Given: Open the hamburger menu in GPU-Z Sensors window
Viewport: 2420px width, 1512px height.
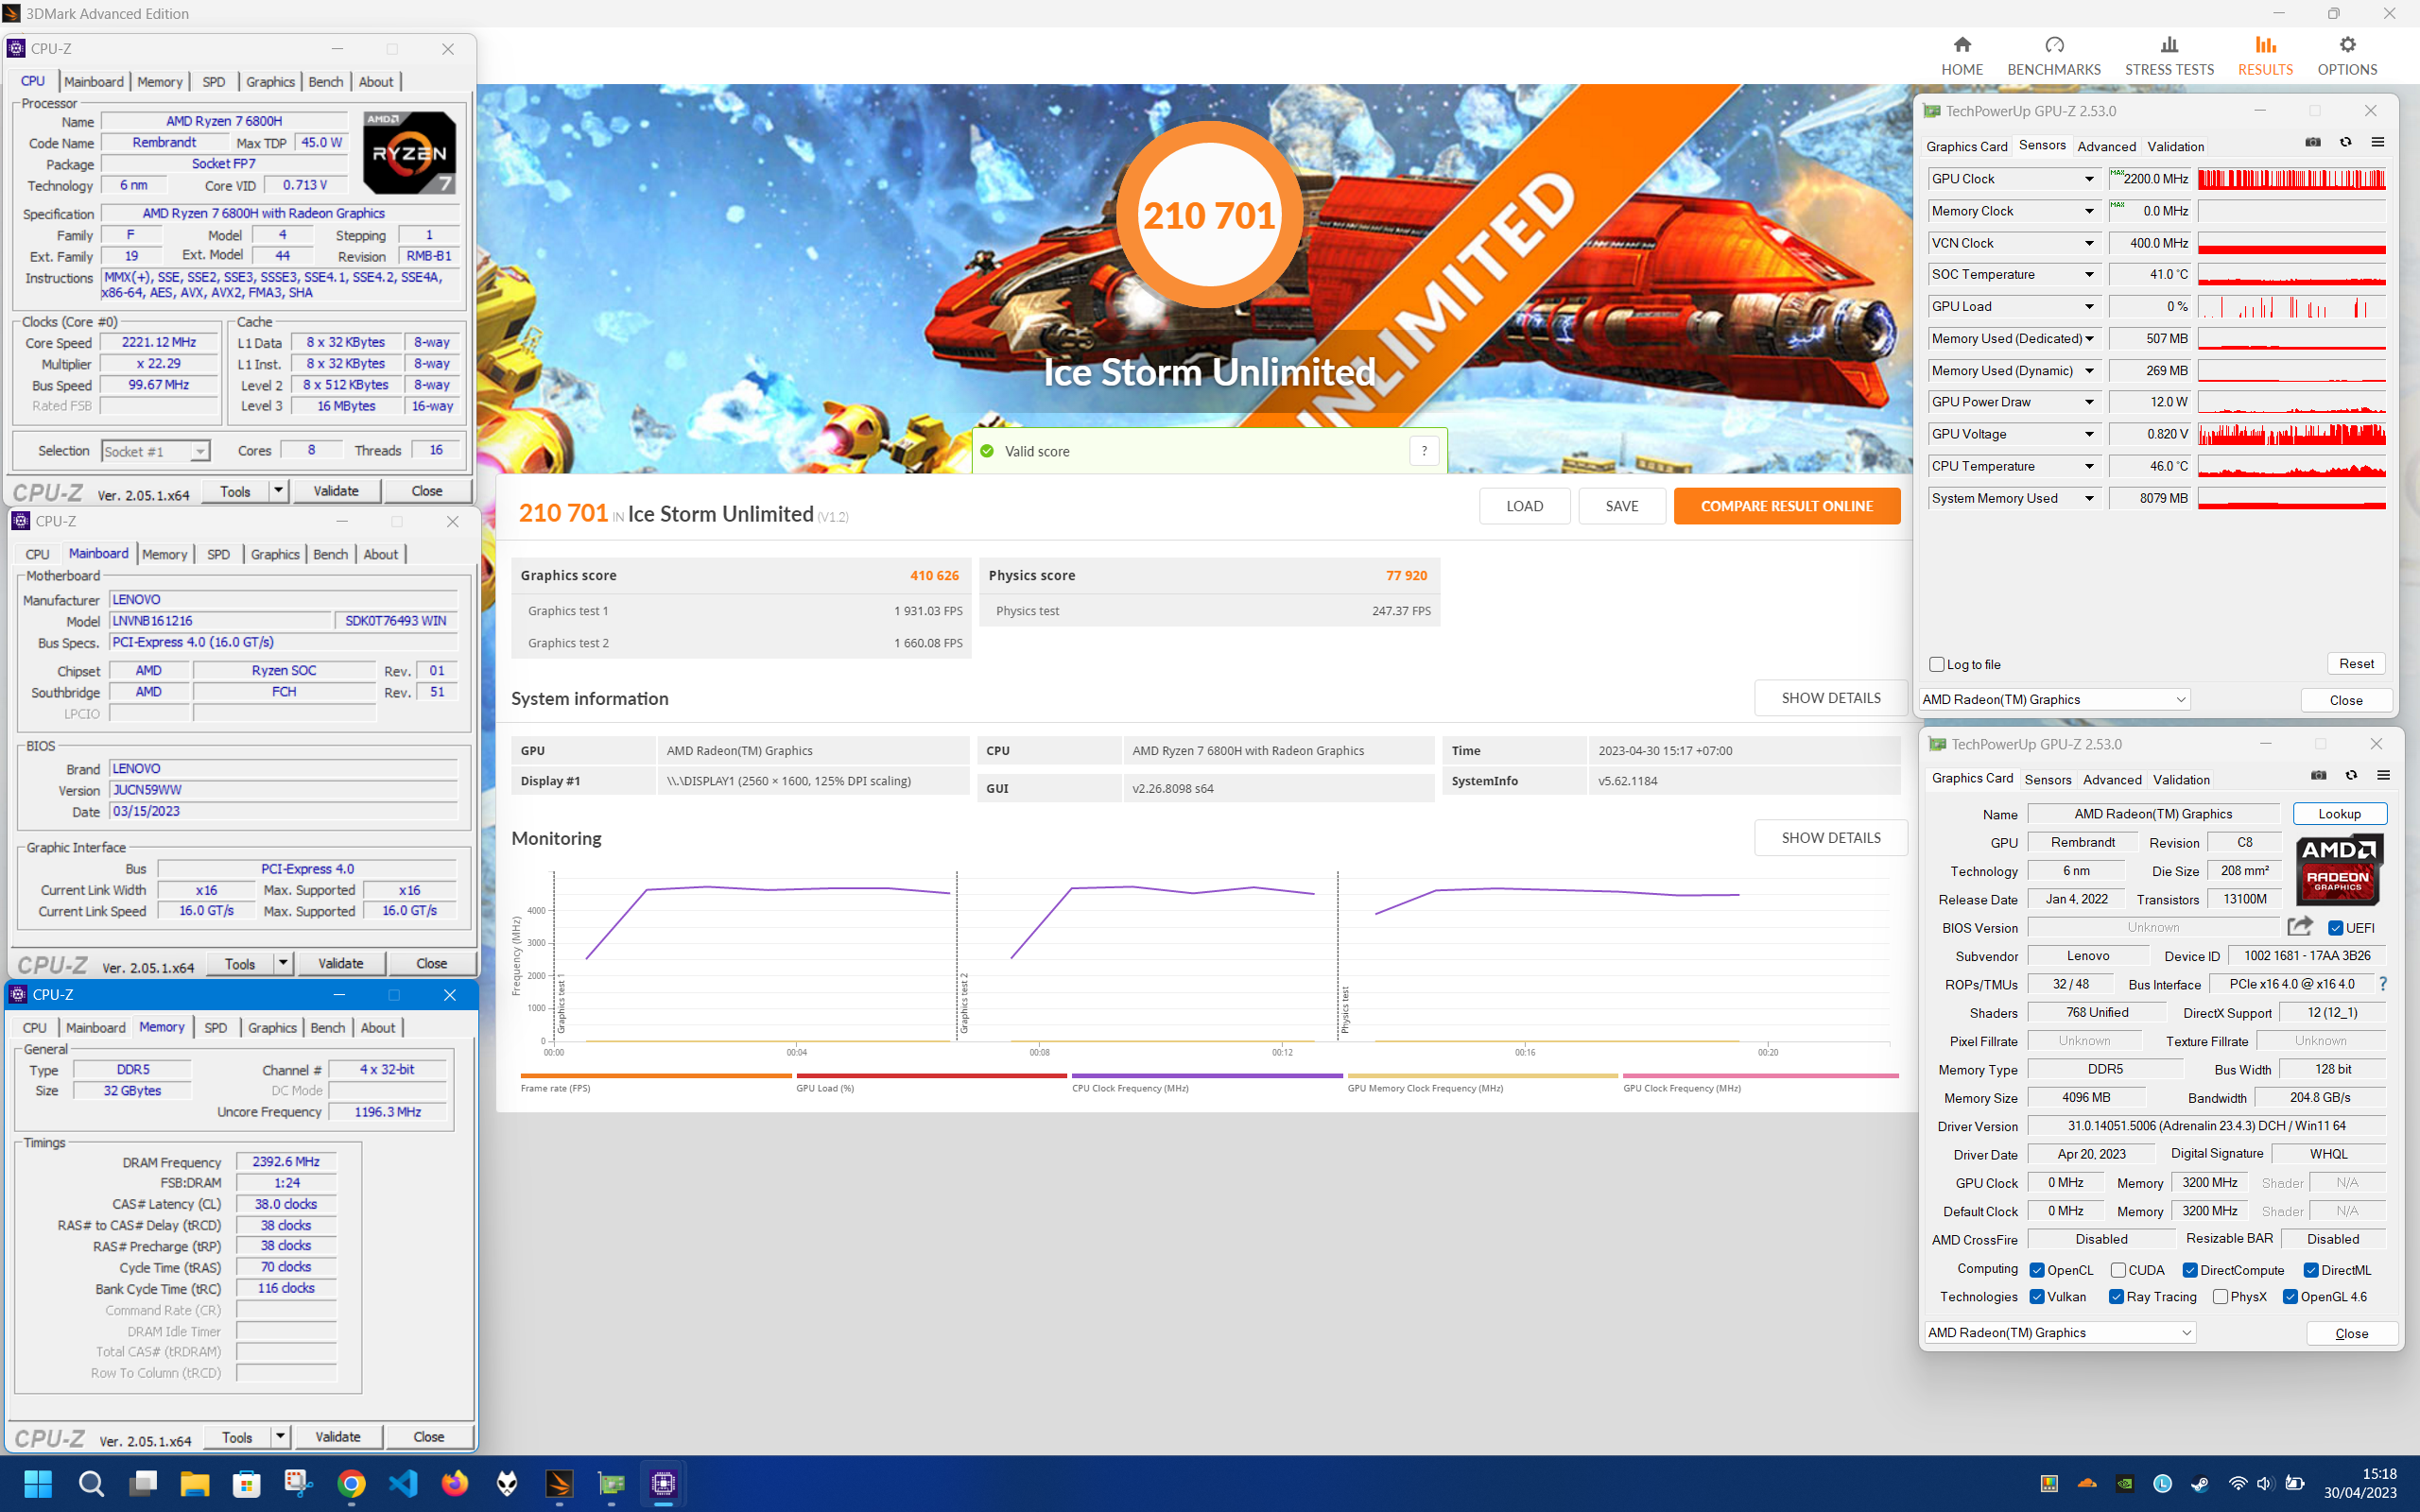Looking at the screenshot, I should coord(2377,143).
